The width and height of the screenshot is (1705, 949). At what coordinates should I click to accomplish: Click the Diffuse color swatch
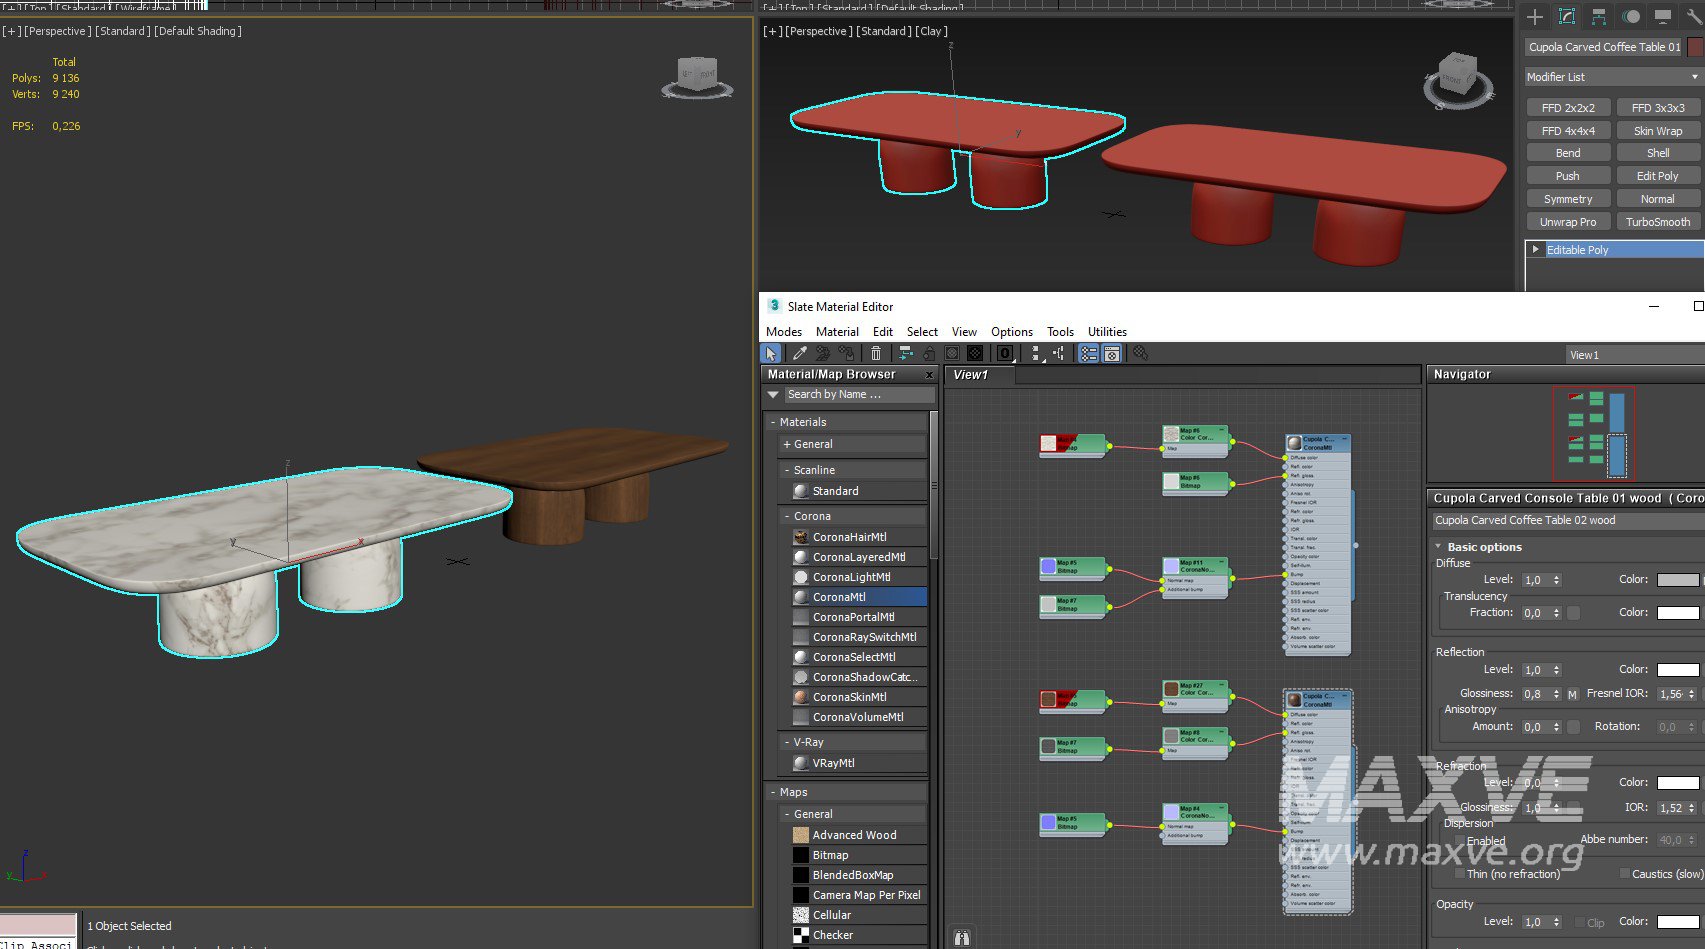(1677, 580)
